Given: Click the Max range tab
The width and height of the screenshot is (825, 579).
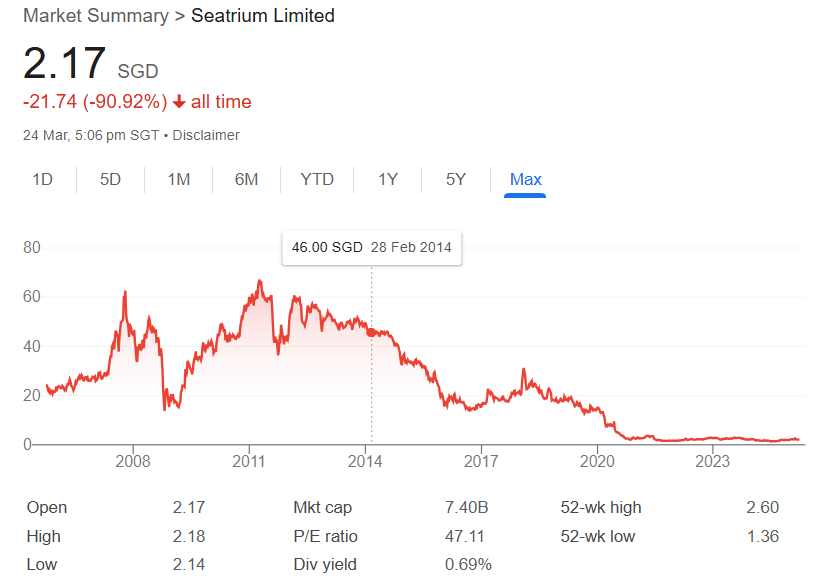Looking at the screenshot, I should [x=525, y=180].
